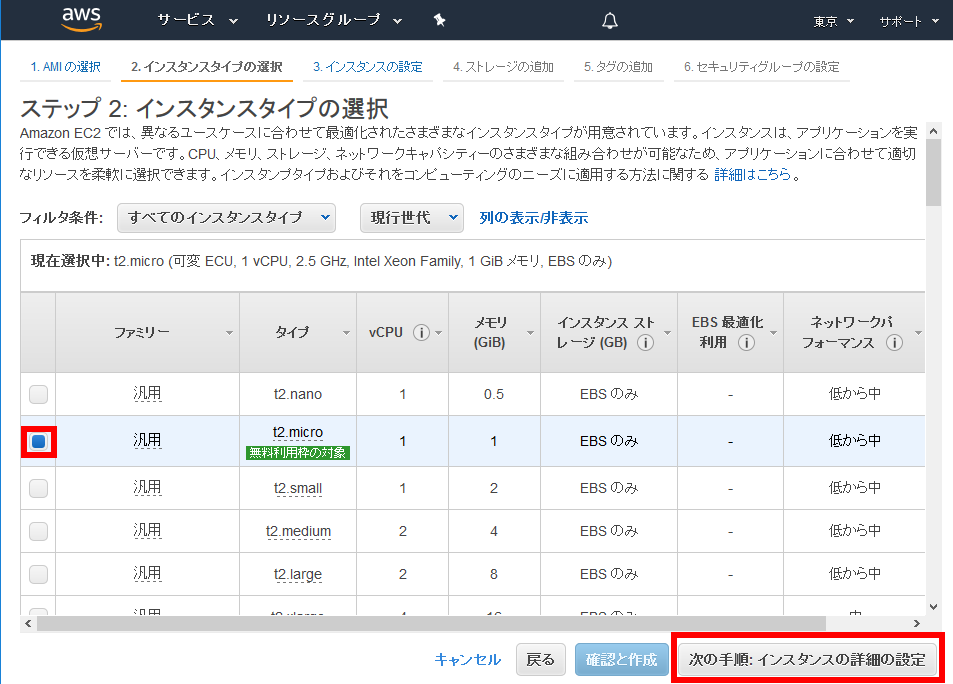Open the サポート dropdown
This screenshot has width=953, height=684.
(909, 22)
